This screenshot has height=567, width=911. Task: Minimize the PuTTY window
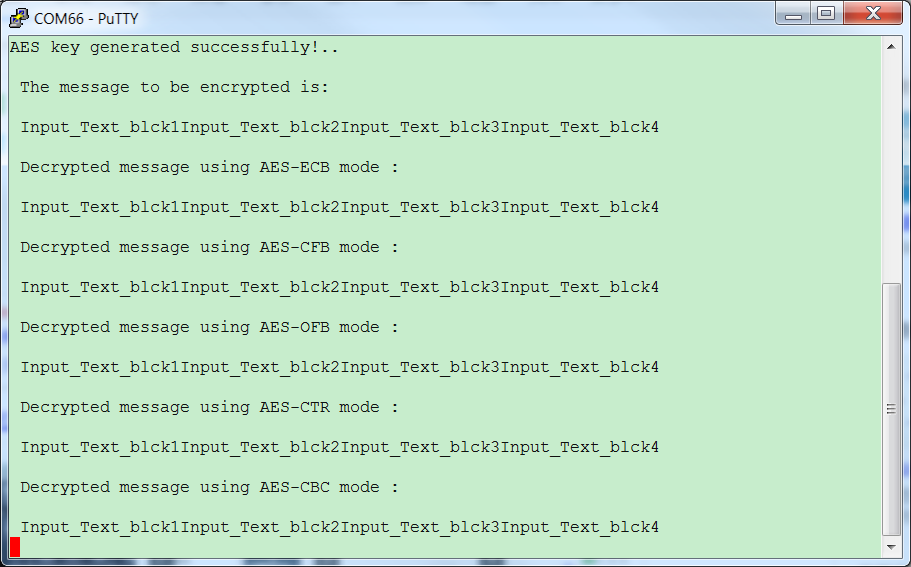(x=793, y=13)
